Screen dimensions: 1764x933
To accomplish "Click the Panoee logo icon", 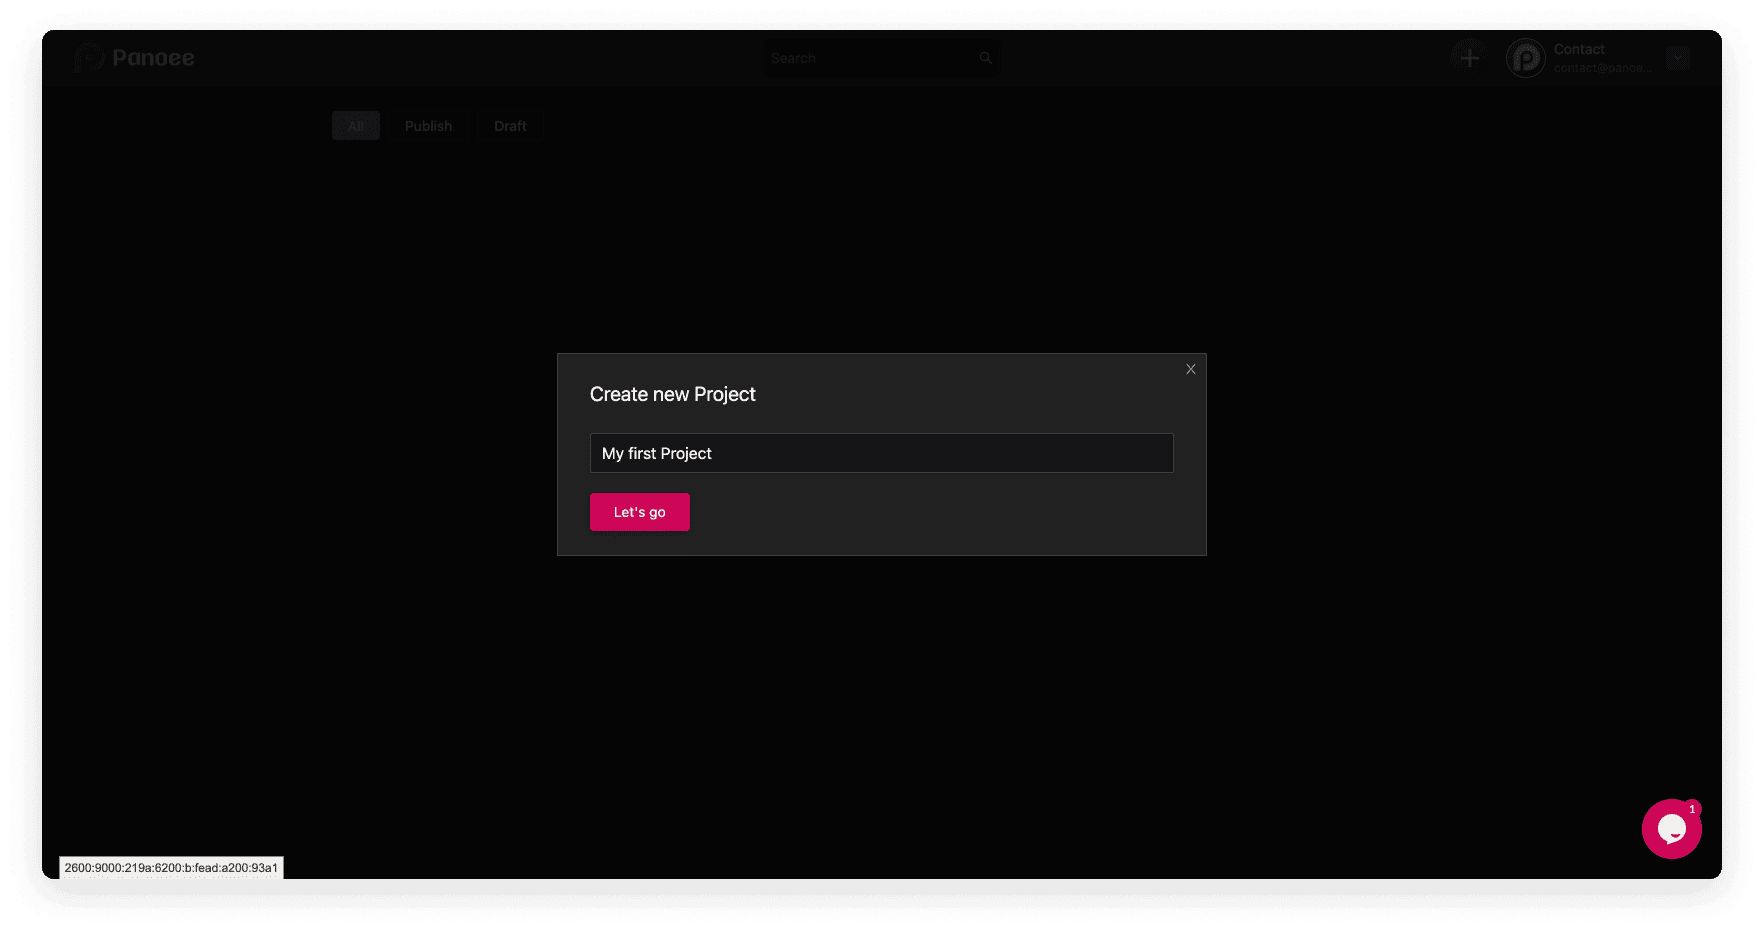I will [x=89, y=58].
